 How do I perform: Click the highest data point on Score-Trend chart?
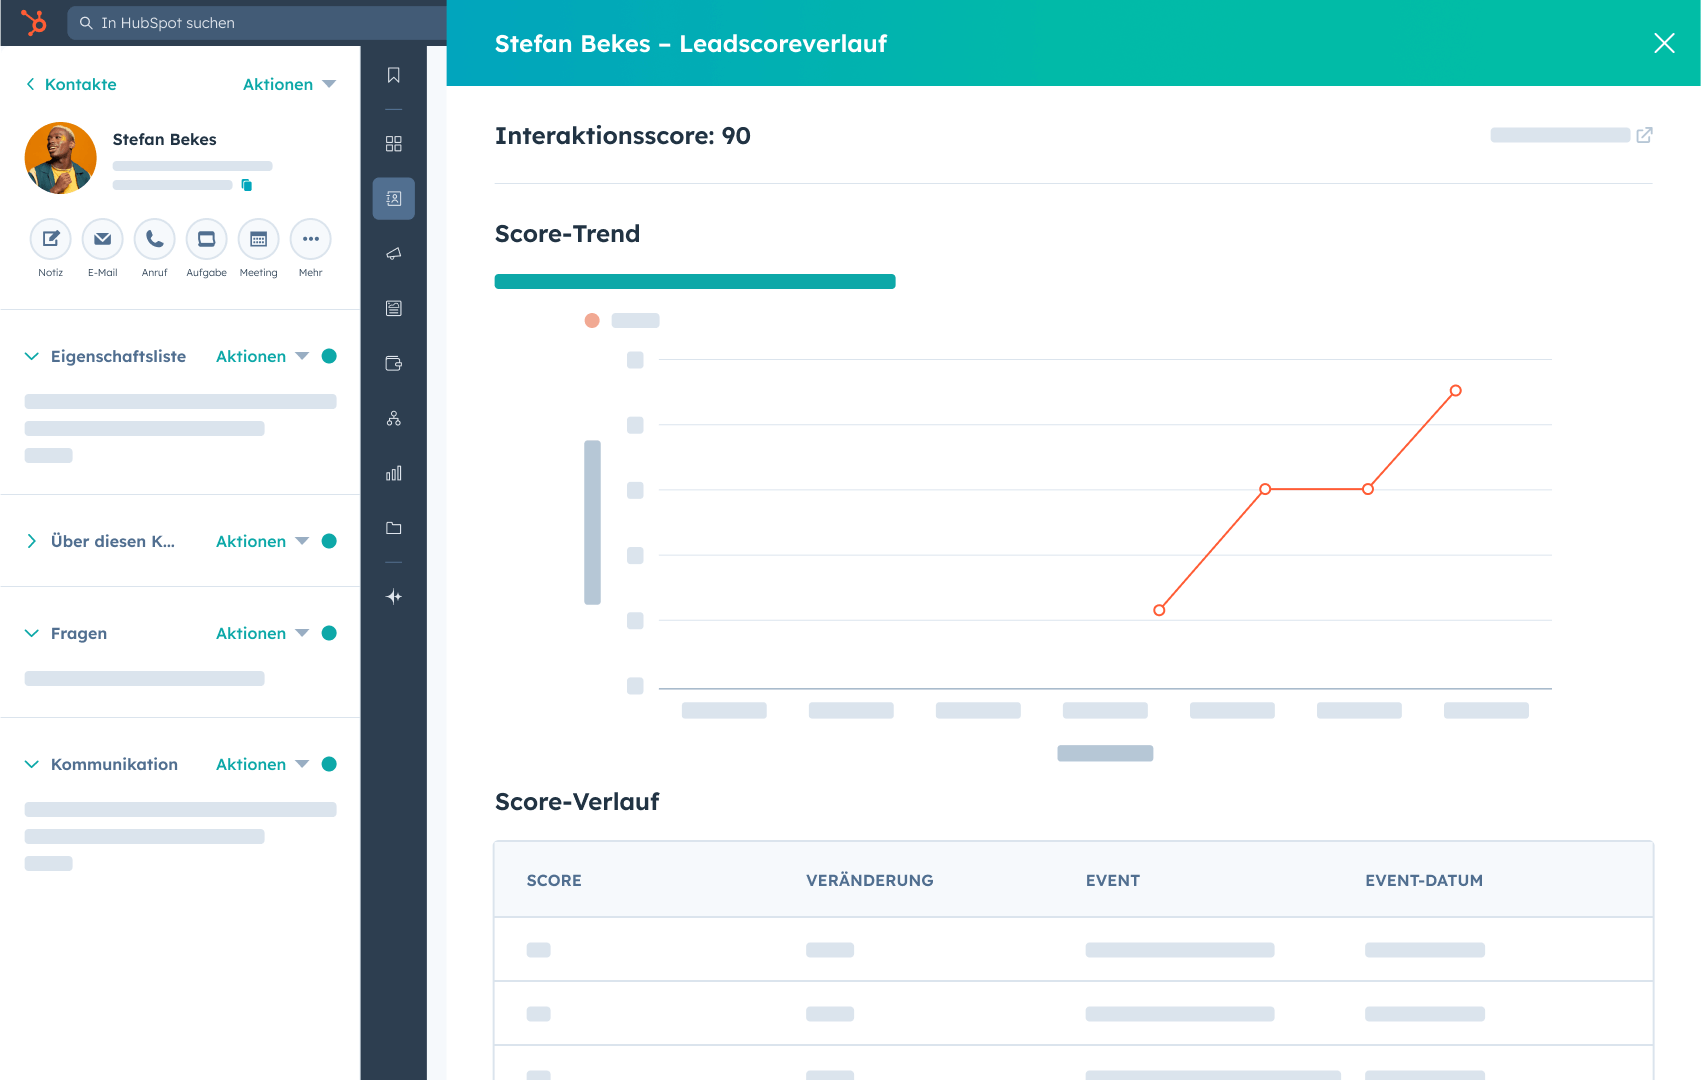pos(1455,391)
